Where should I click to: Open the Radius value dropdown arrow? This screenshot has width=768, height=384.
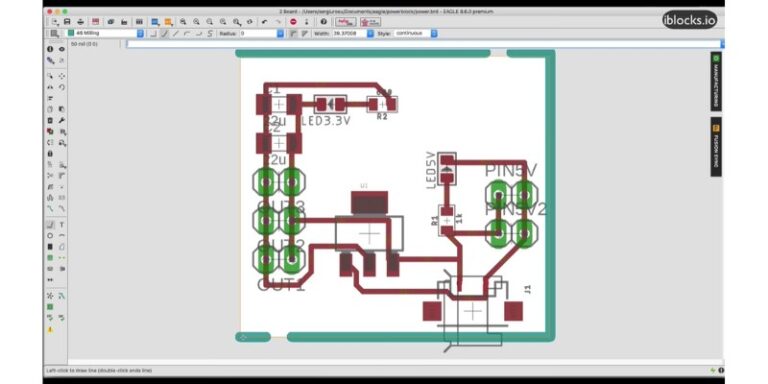(x=280, y=33)
